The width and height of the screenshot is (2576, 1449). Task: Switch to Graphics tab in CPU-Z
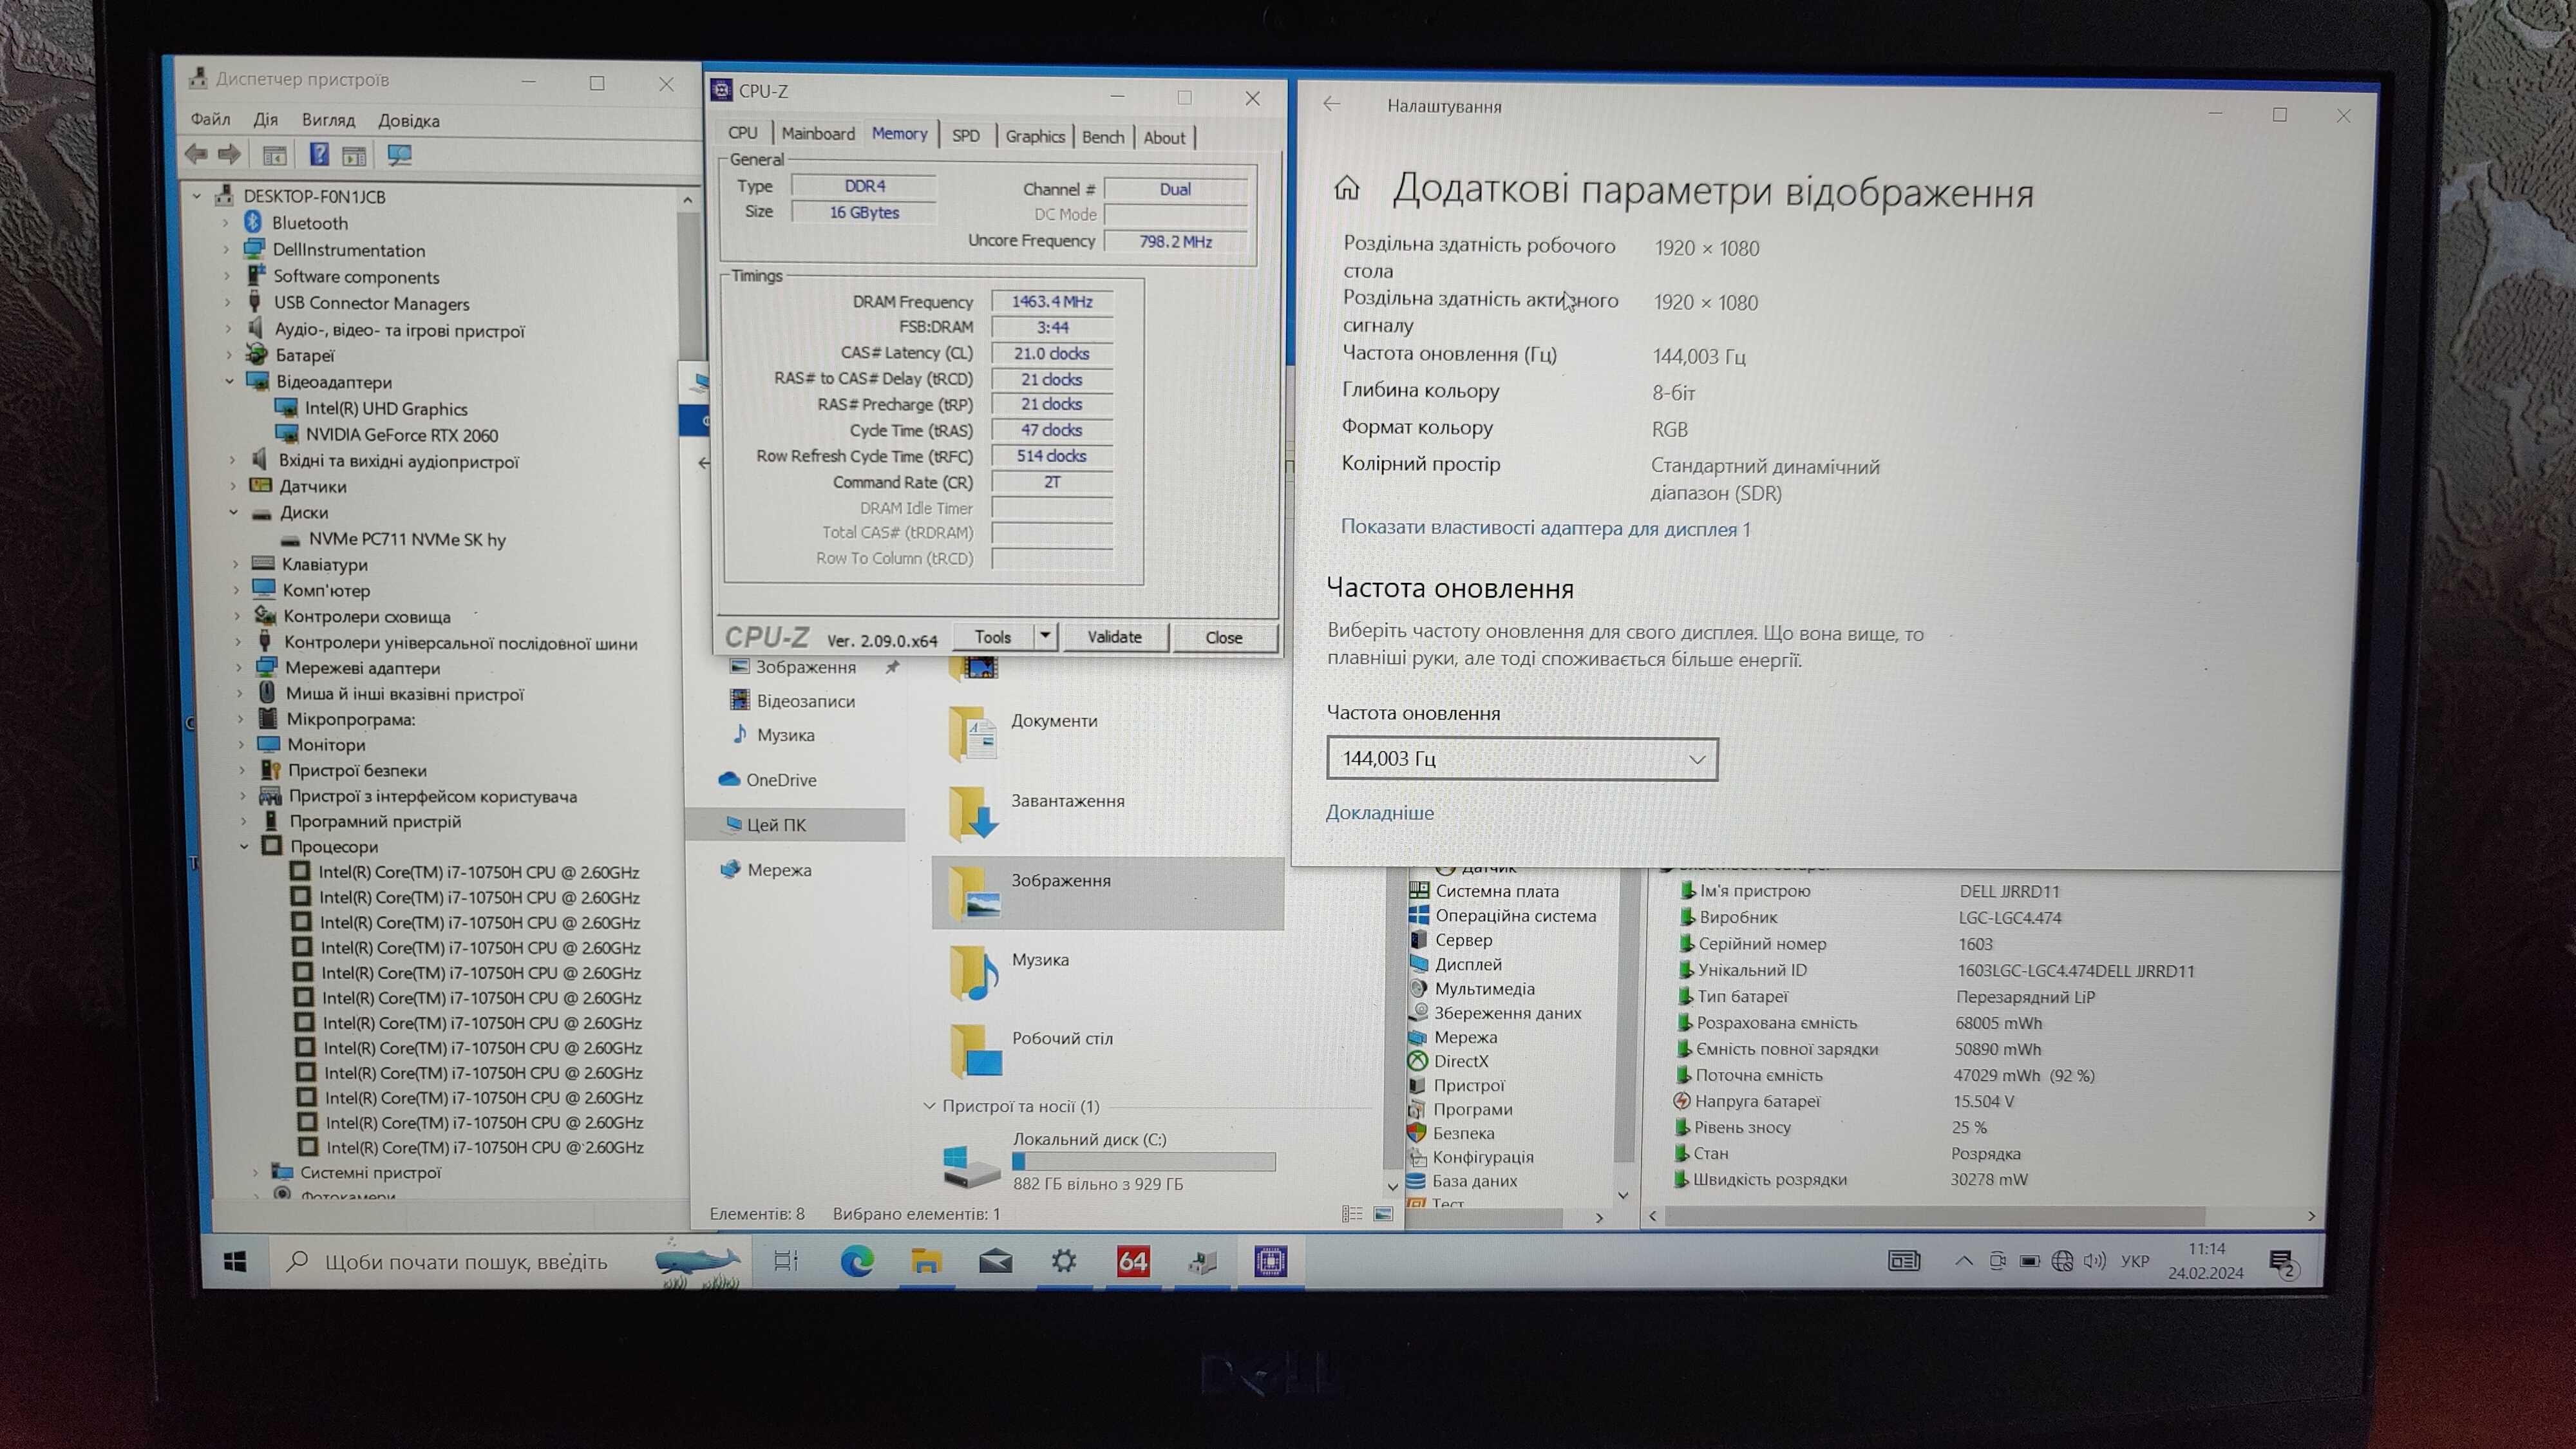coord(1035,136)
